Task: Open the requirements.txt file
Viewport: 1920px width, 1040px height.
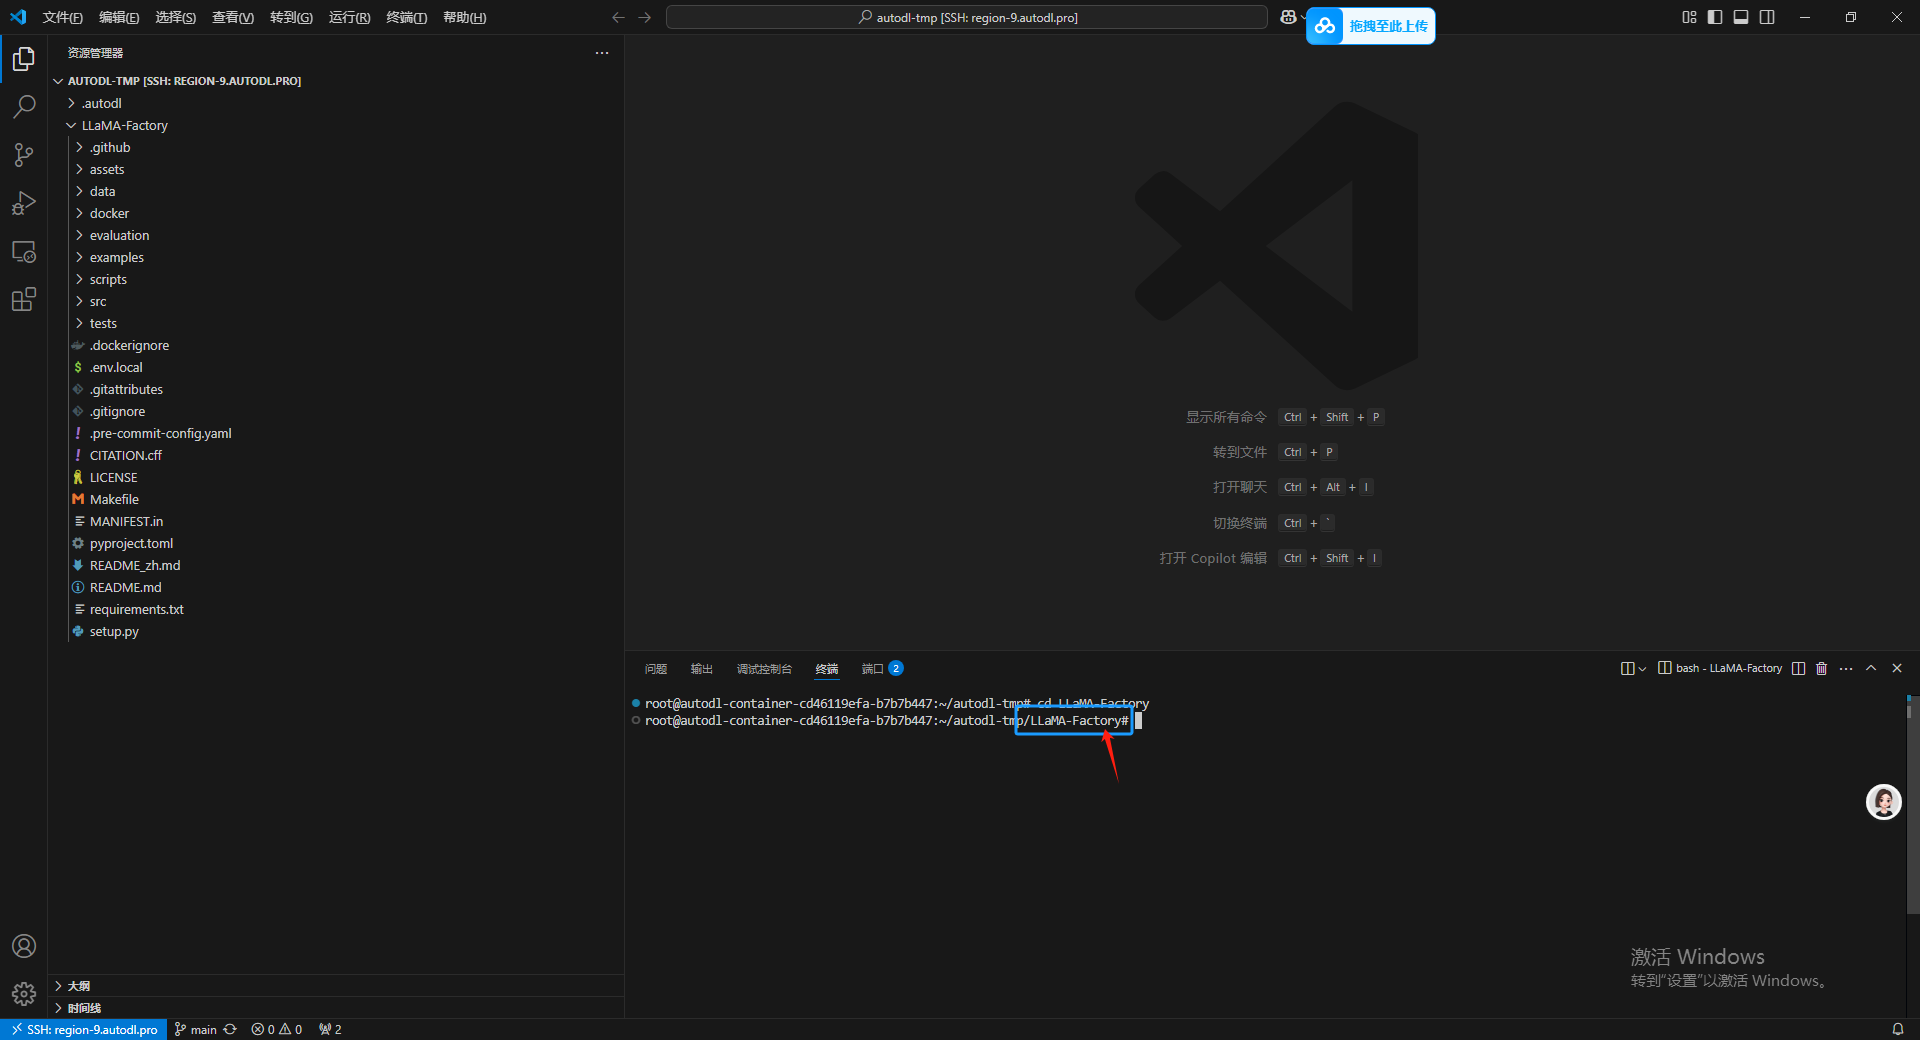Action: 336,609
